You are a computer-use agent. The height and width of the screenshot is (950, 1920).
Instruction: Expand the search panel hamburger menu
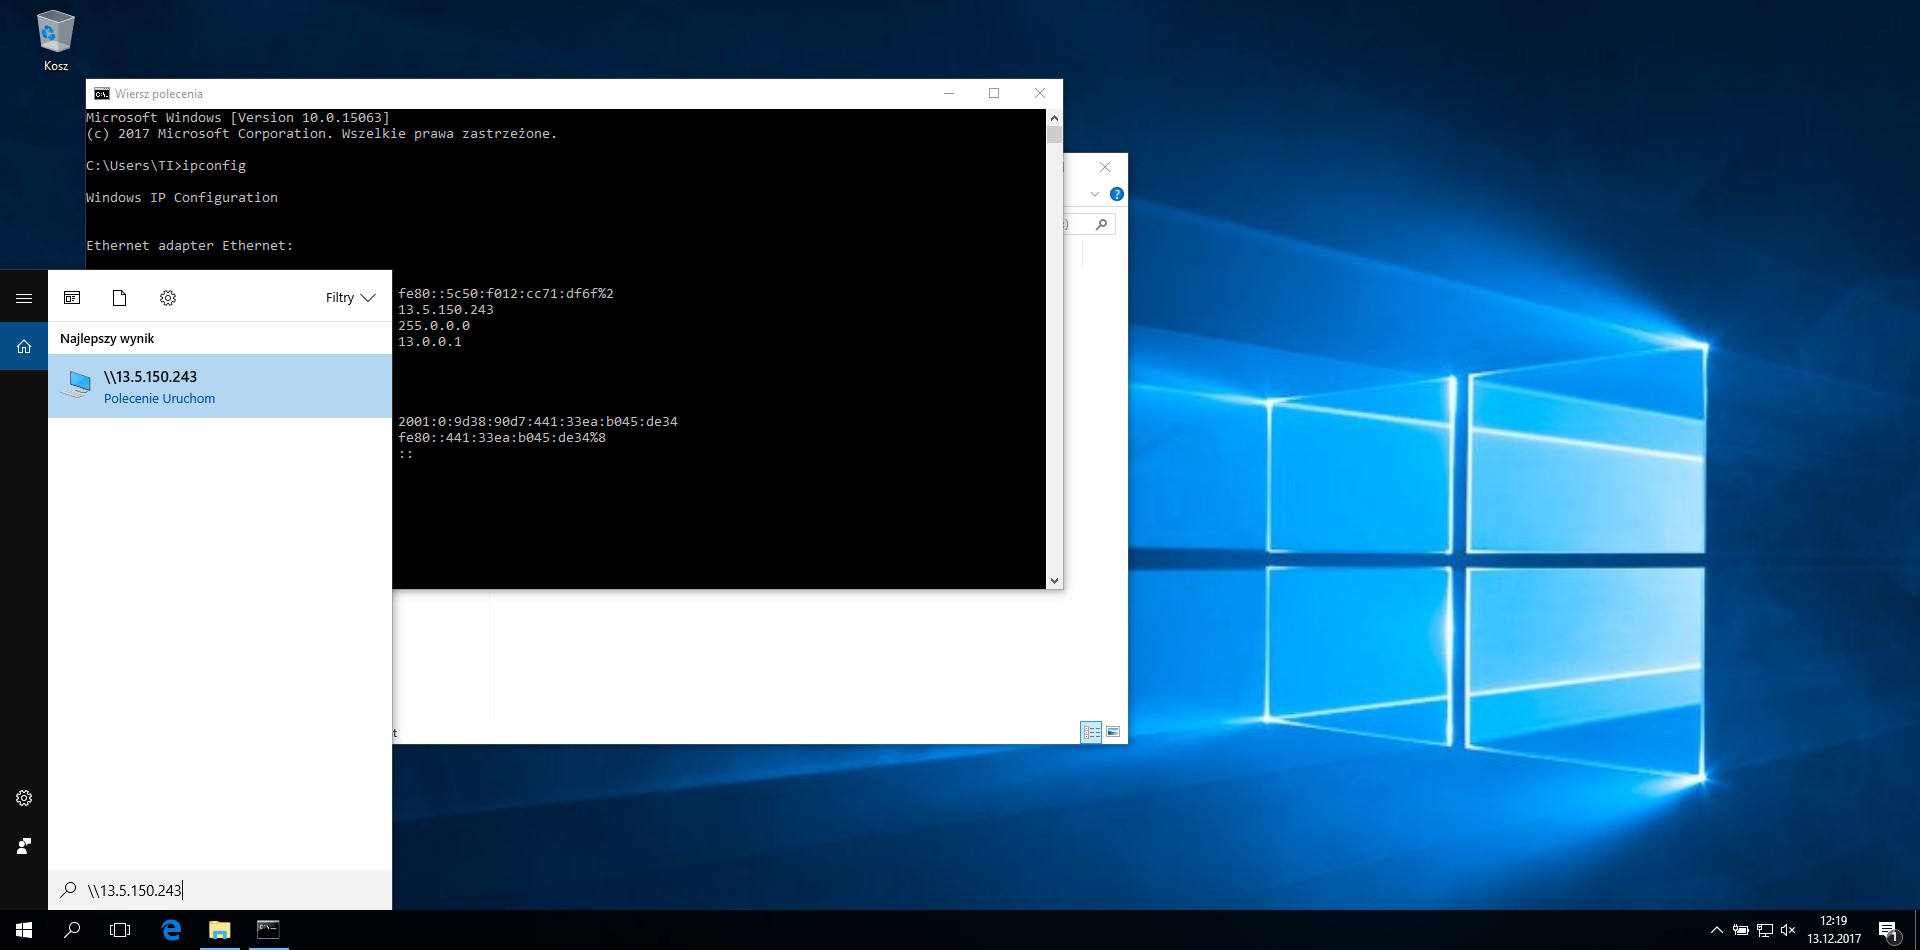(24, 298)
